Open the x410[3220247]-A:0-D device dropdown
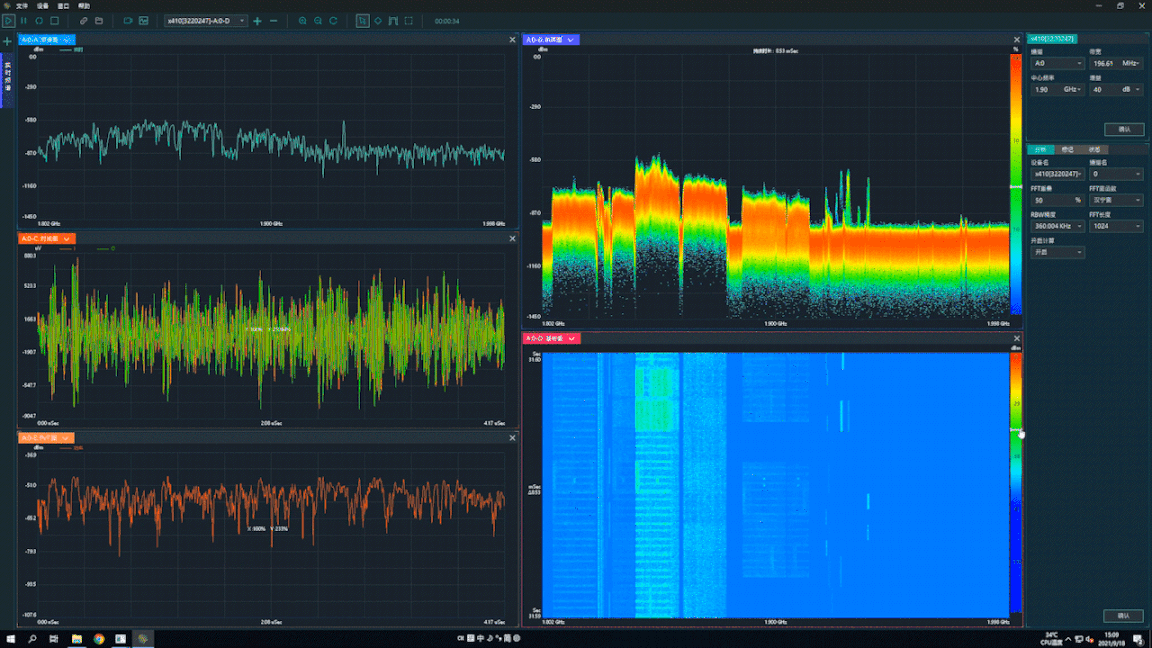The height and width of the screenshot is (648, 1152). (x=205, y=21)
